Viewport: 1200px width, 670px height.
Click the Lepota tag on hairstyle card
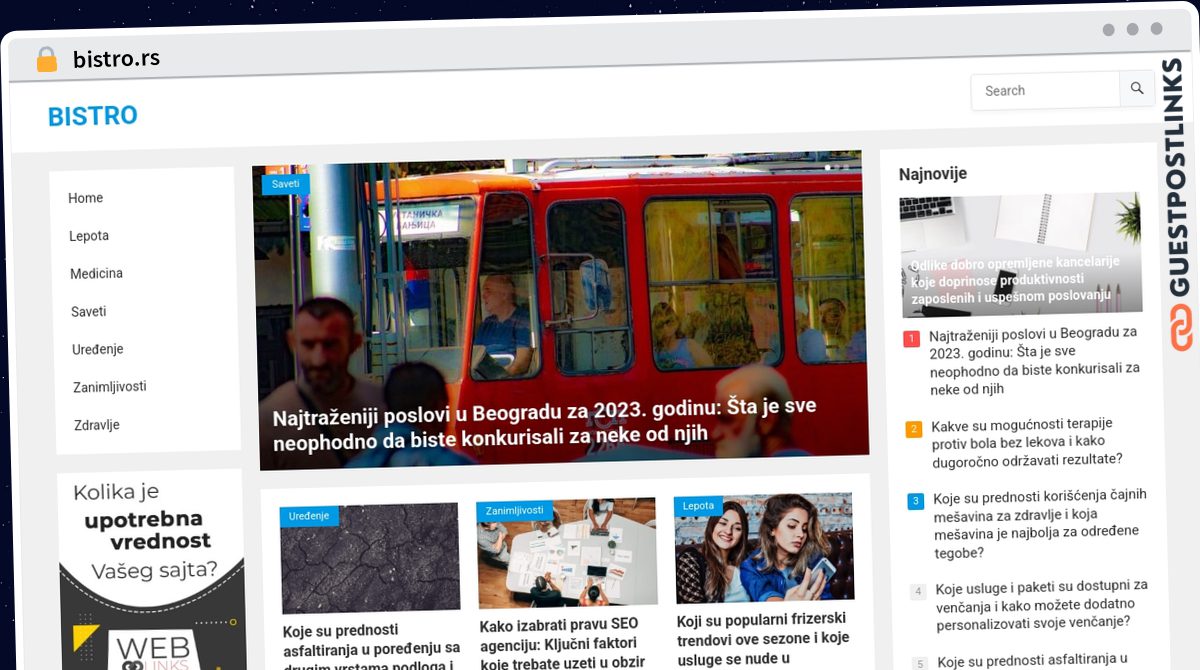pos(698,505)
